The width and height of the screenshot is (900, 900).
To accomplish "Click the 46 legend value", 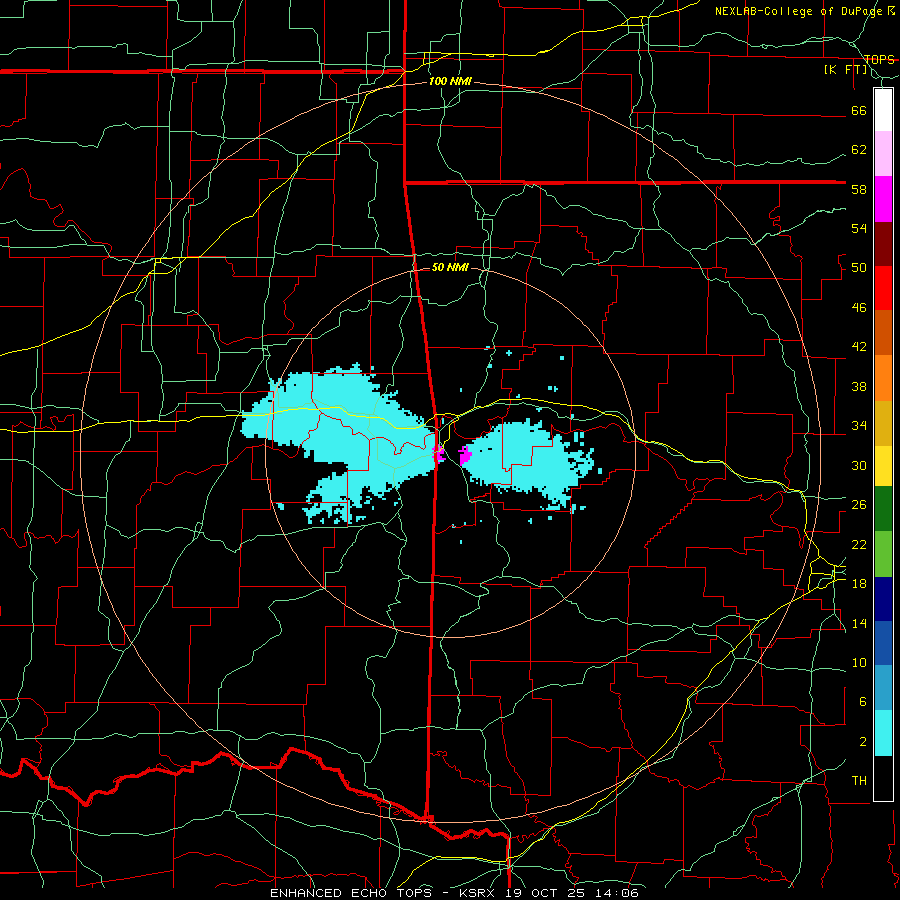I will (x=859, y=307).
